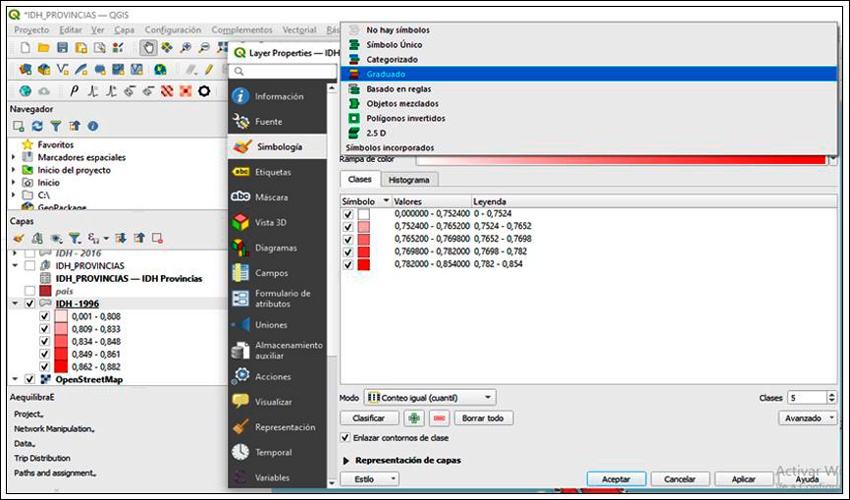Open the Temporal settings page
Viewport: 850px width, 500px height.
coord(272,452)
